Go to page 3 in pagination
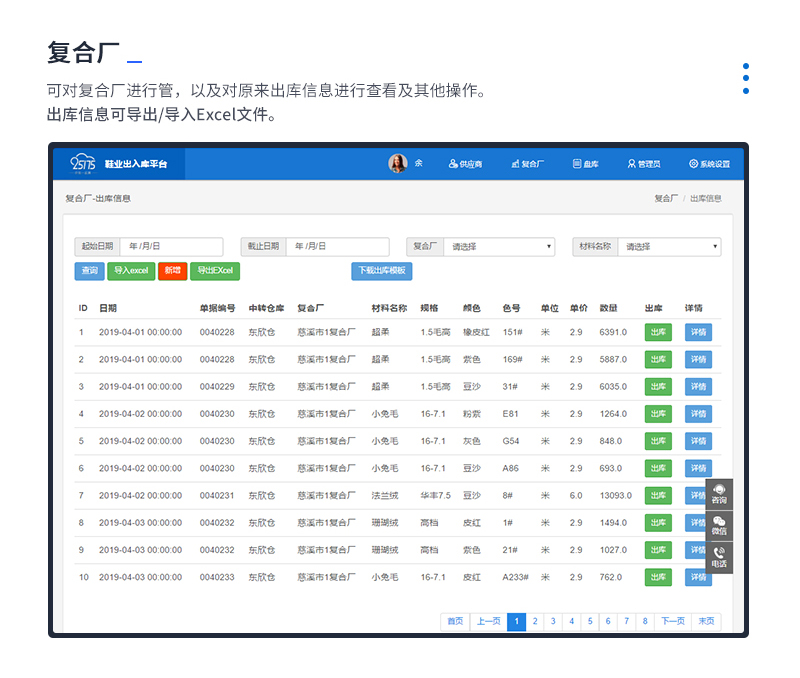 (553, 621)
